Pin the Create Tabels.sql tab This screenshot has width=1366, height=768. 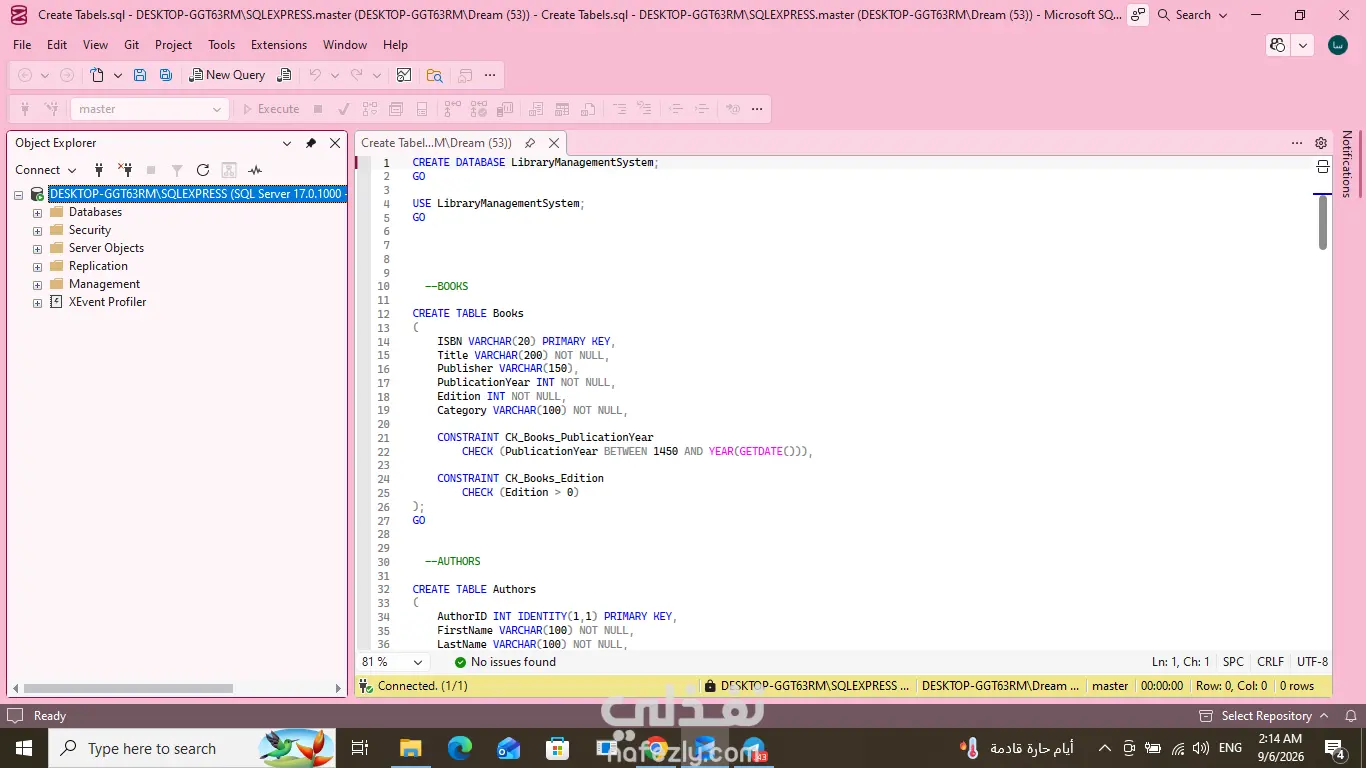(530, 143)
